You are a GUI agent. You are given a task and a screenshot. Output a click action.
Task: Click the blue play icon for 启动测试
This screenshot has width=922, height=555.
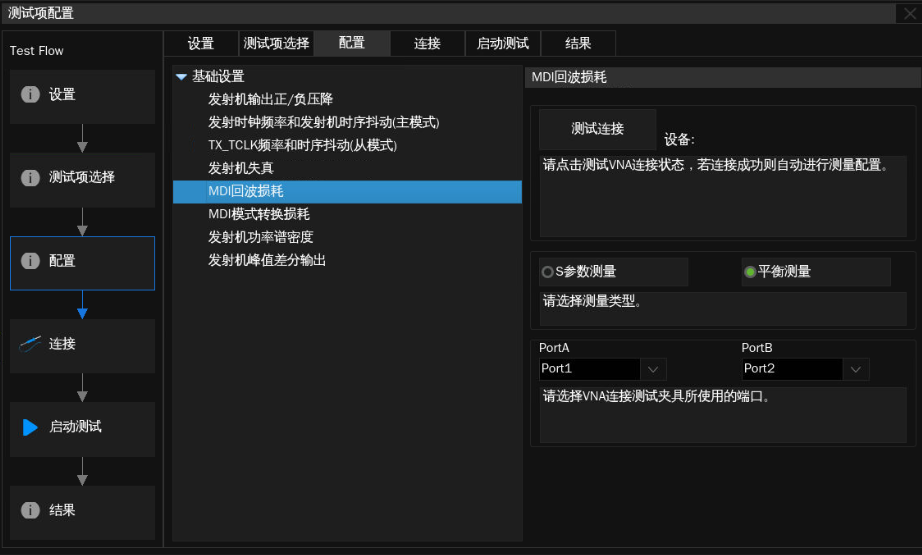(x=30, y=427)
